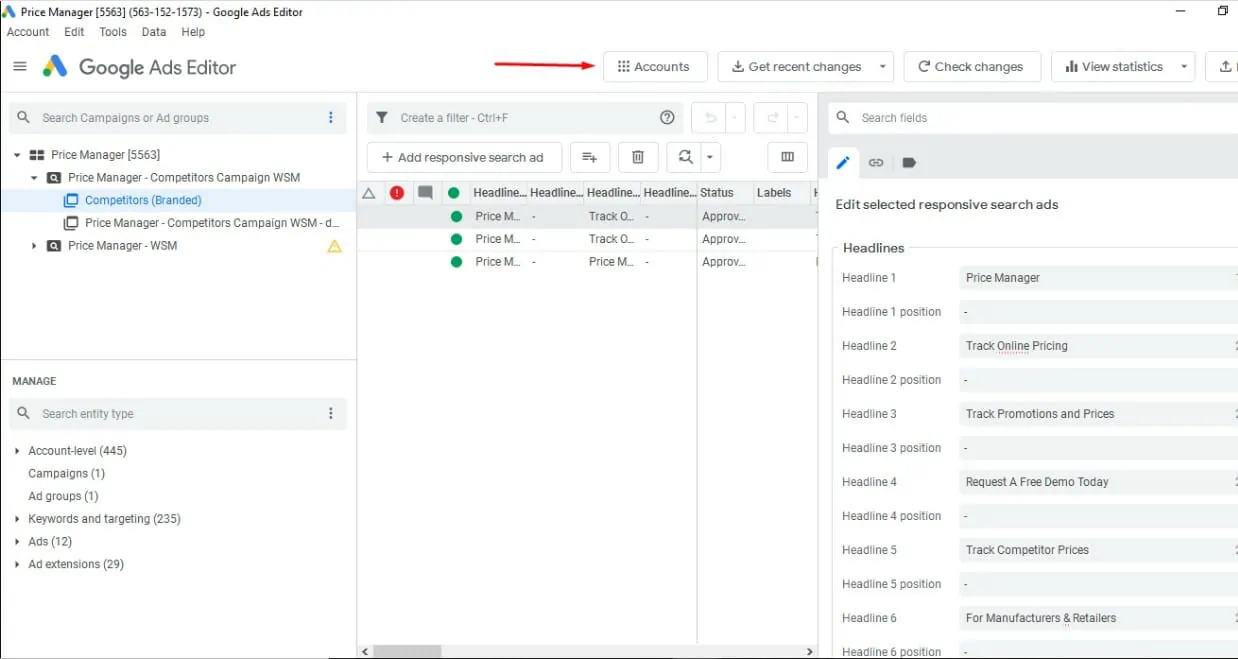Edit Headline 1 field Price Manager
Image resolution: width=1238 pixels, height=659 pixels.
pos(1098,278)
